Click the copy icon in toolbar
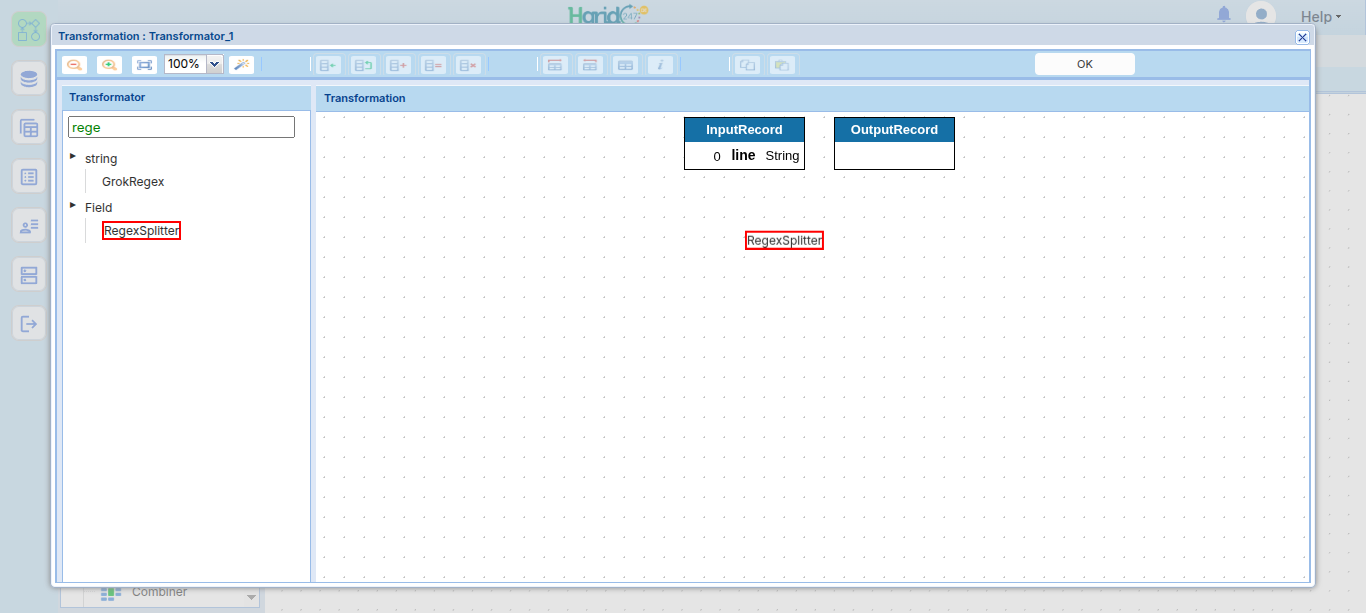Screen dimensions: 1366x613 (x=747, y=64)
